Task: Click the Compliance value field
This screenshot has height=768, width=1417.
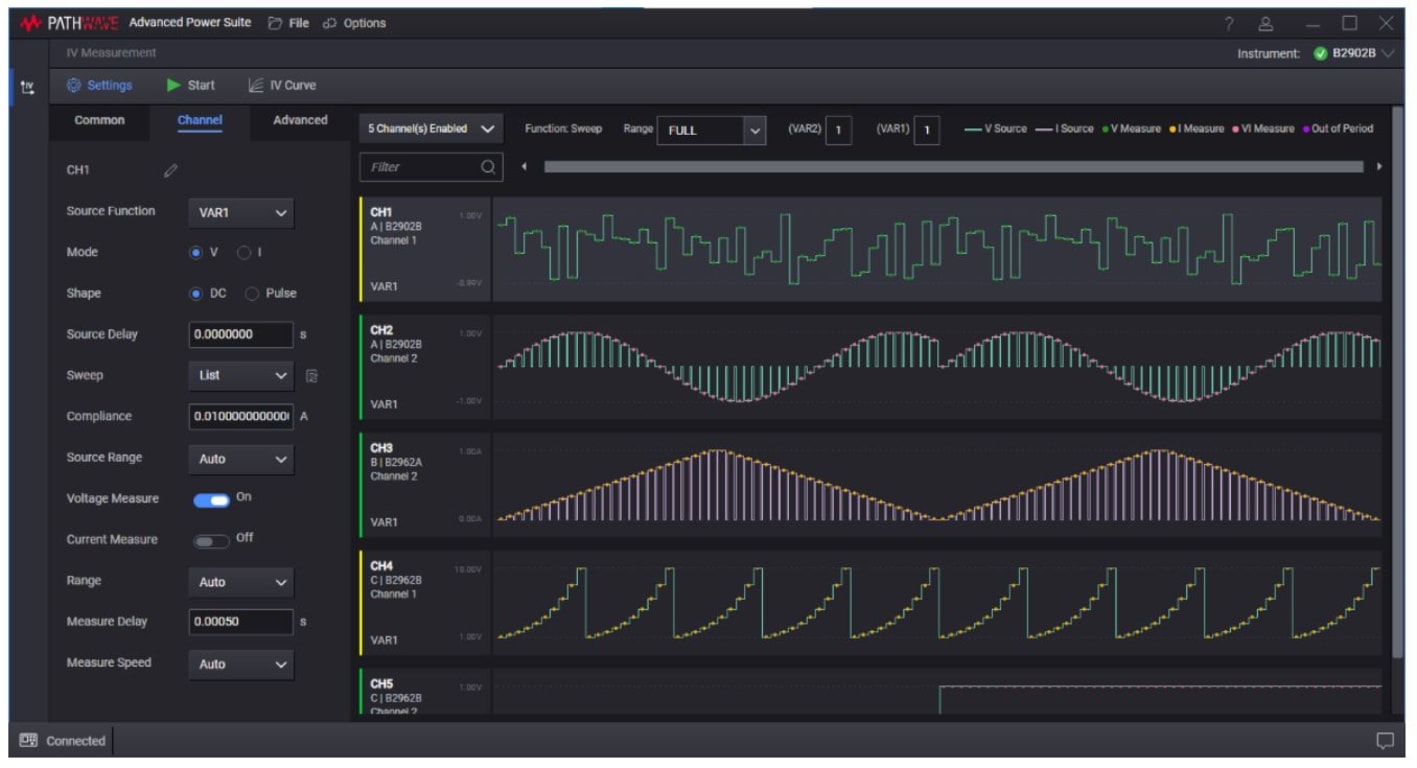Action: click(241, 417)
